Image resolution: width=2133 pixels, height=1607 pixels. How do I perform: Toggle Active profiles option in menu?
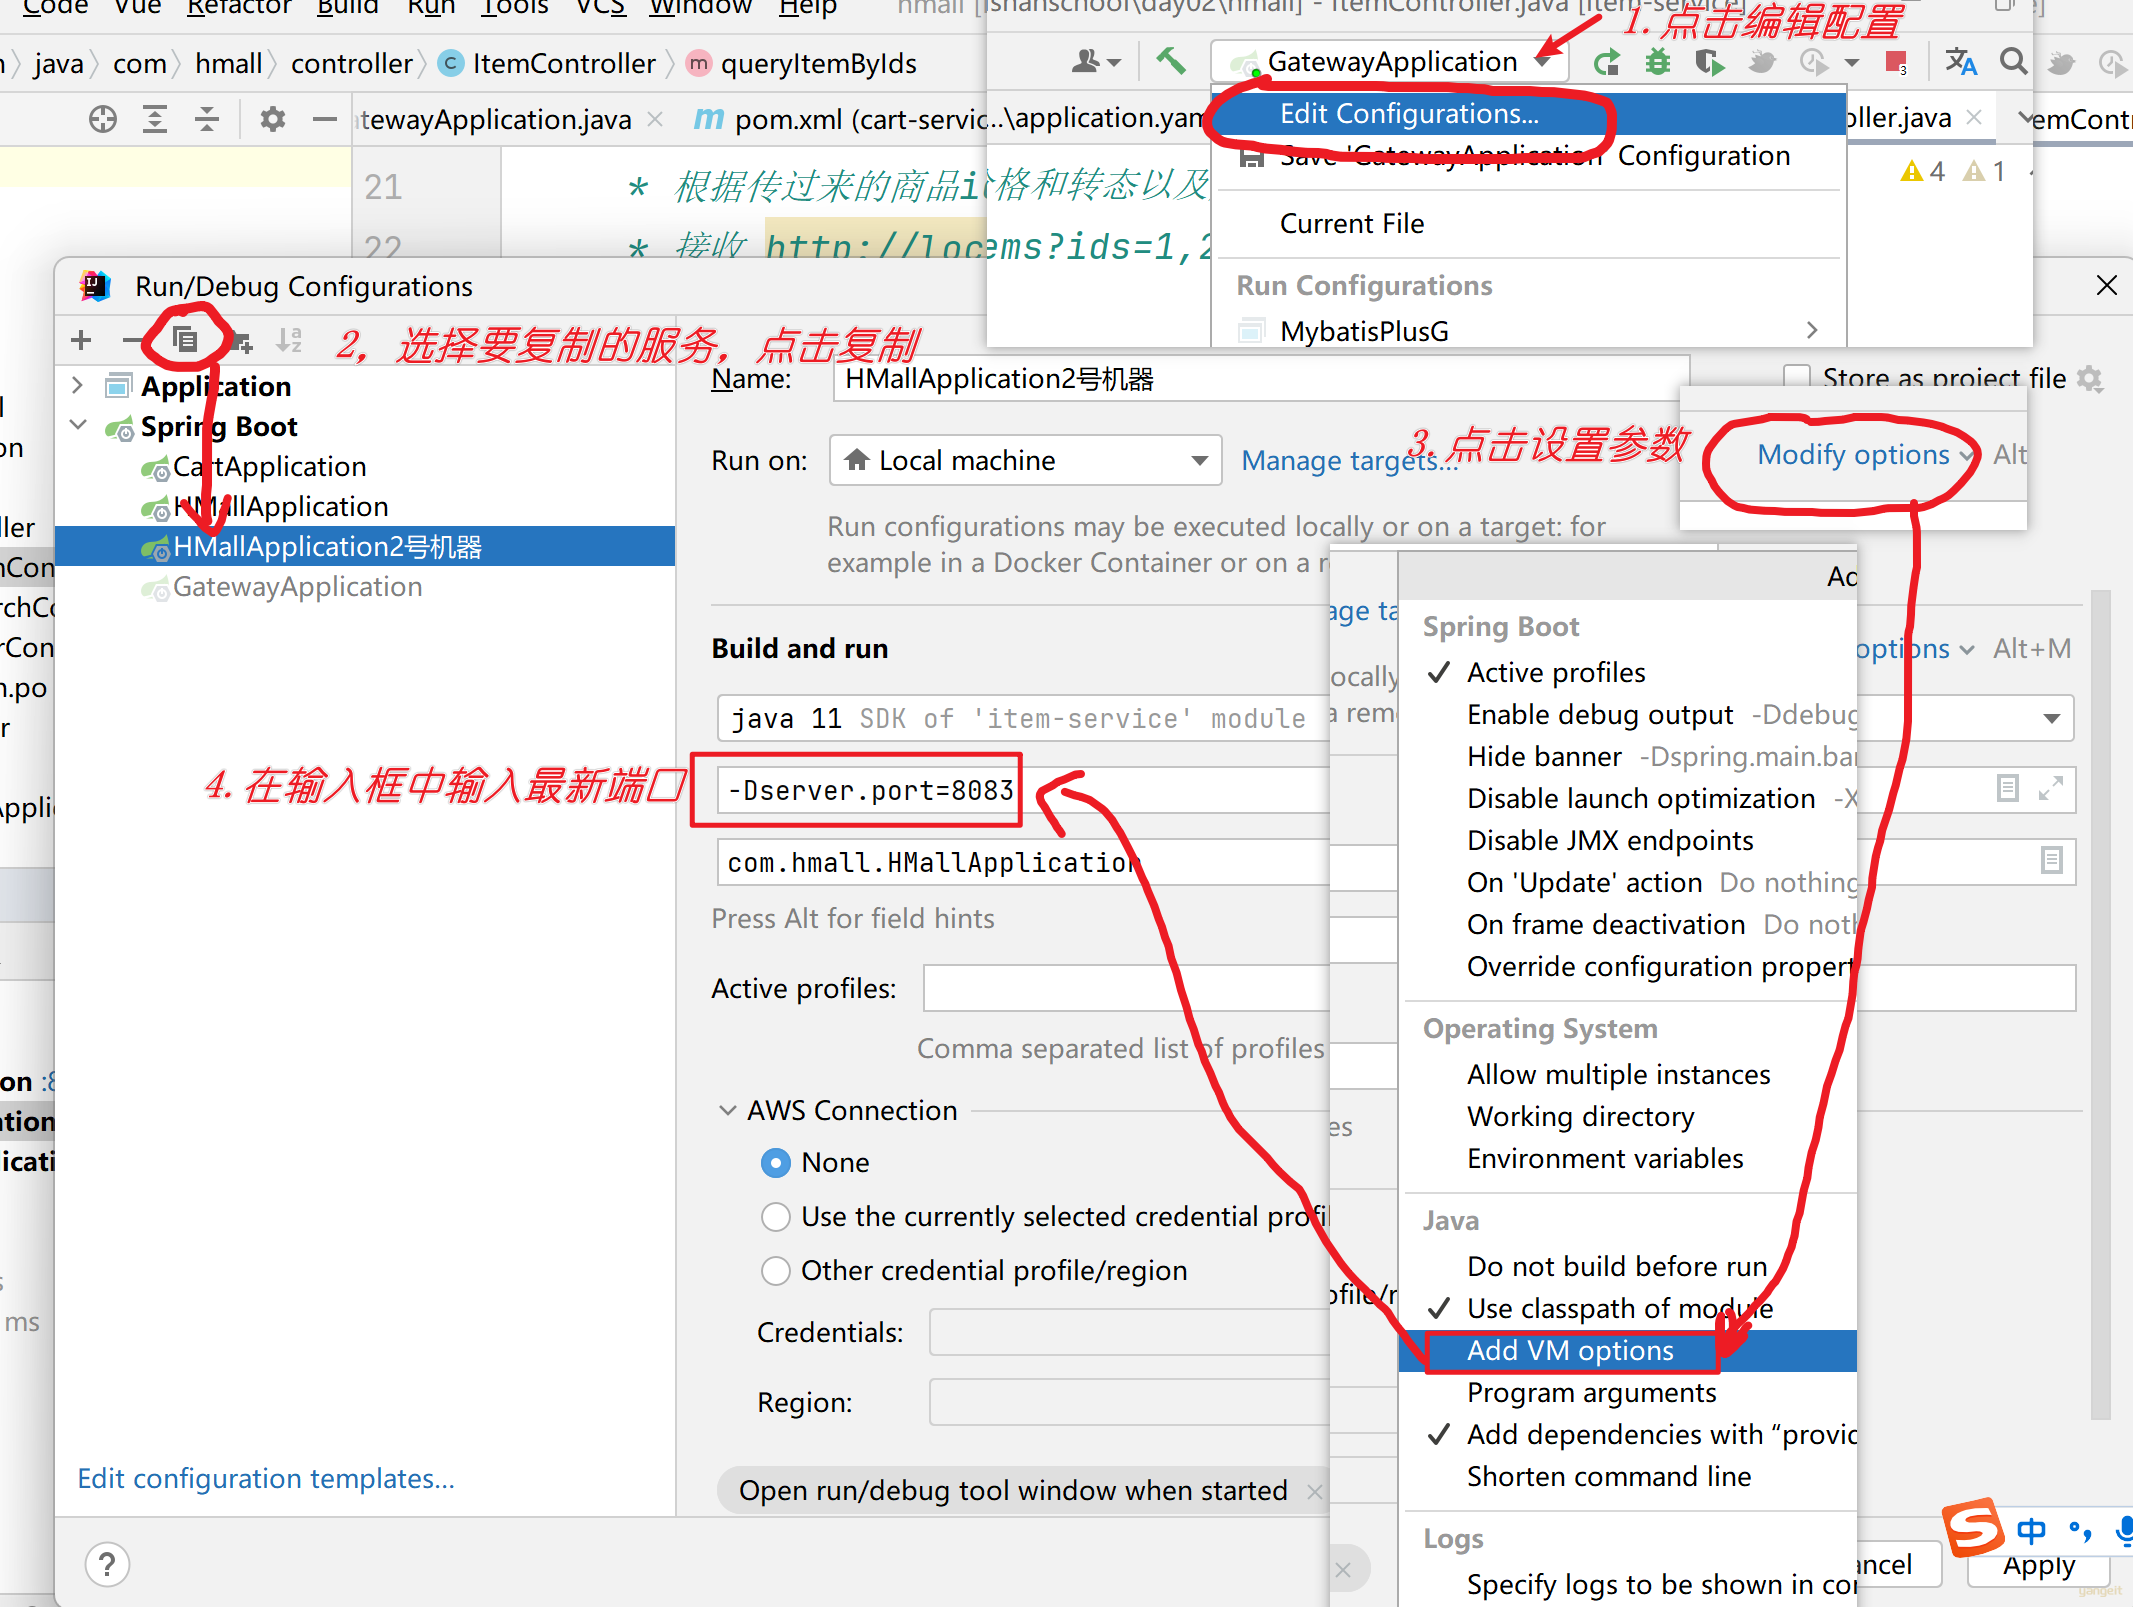click(x=1628, y=672)
